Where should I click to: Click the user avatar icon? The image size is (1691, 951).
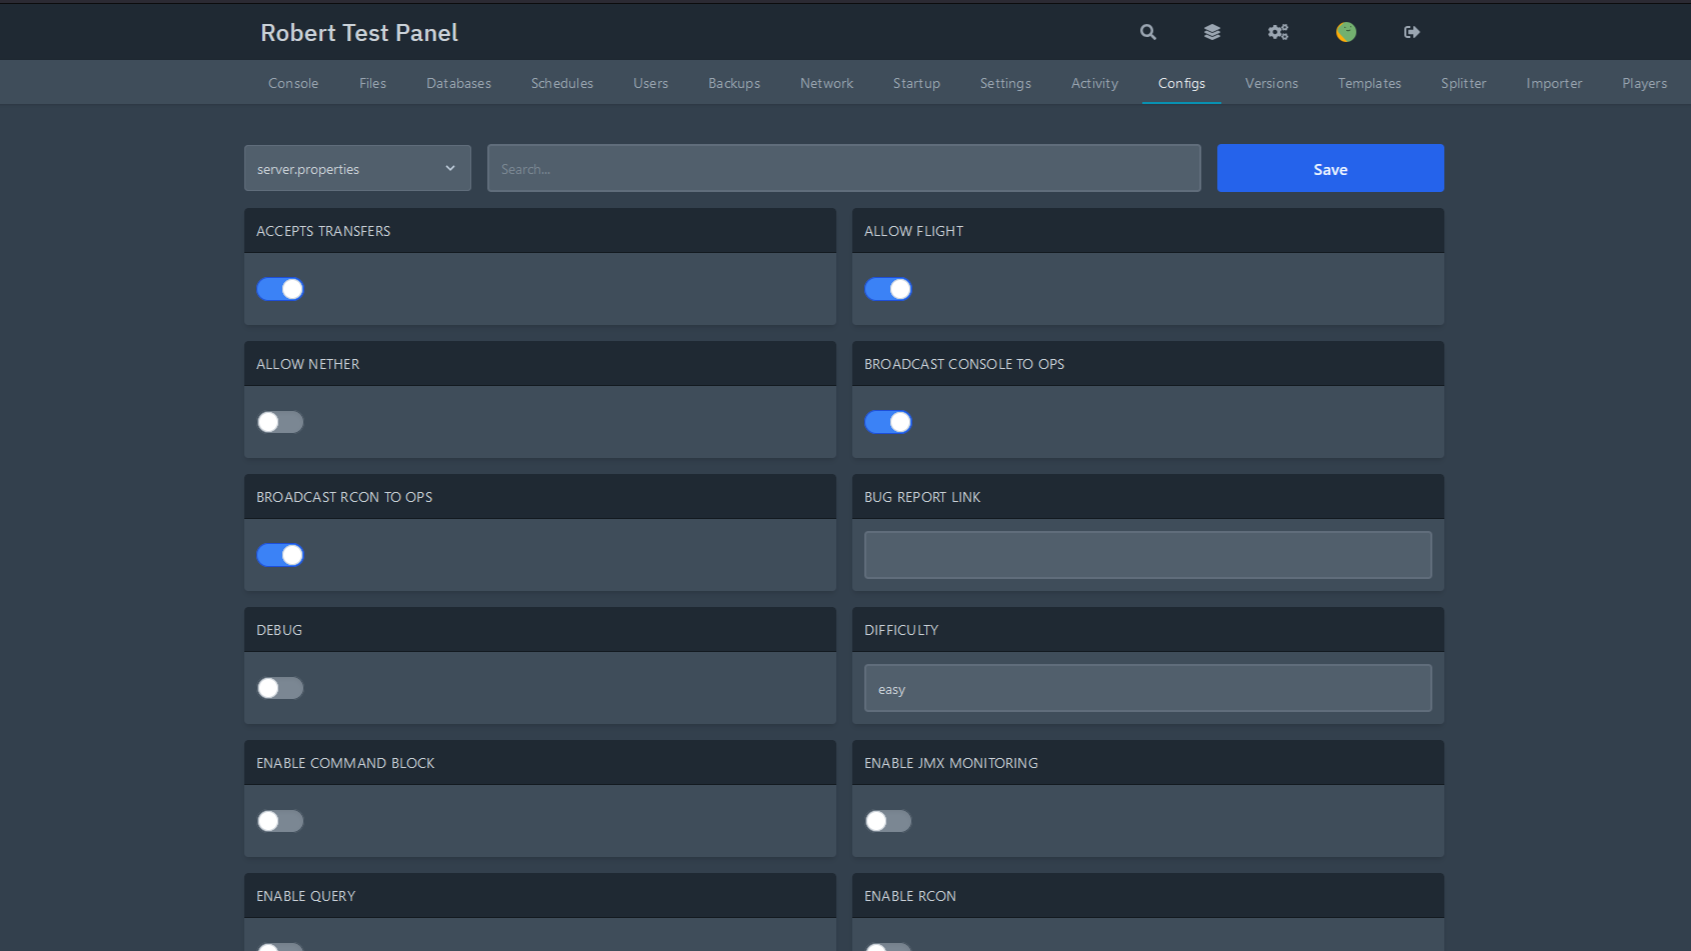[x=1346, y=32]
